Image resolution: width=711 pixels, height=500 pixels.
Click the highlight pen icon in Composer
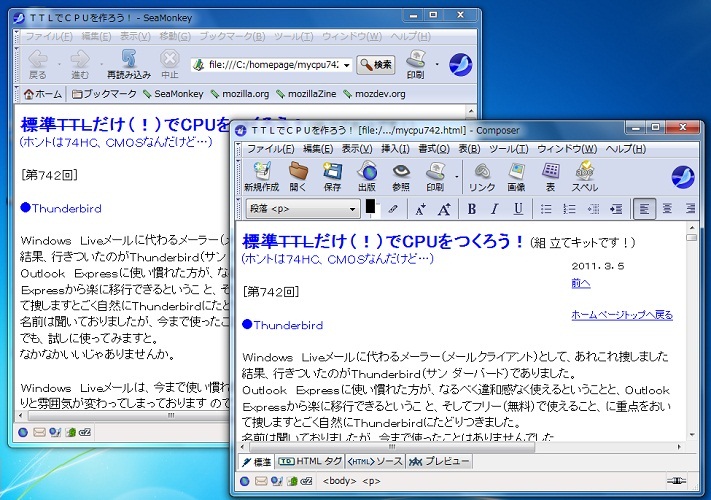(393, 209)
